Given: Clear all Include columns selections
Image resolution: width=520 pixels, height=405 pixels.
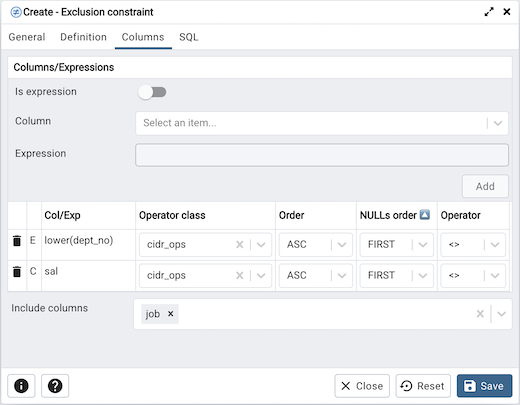Looking at the screenshot, I should tap(480, 314).
